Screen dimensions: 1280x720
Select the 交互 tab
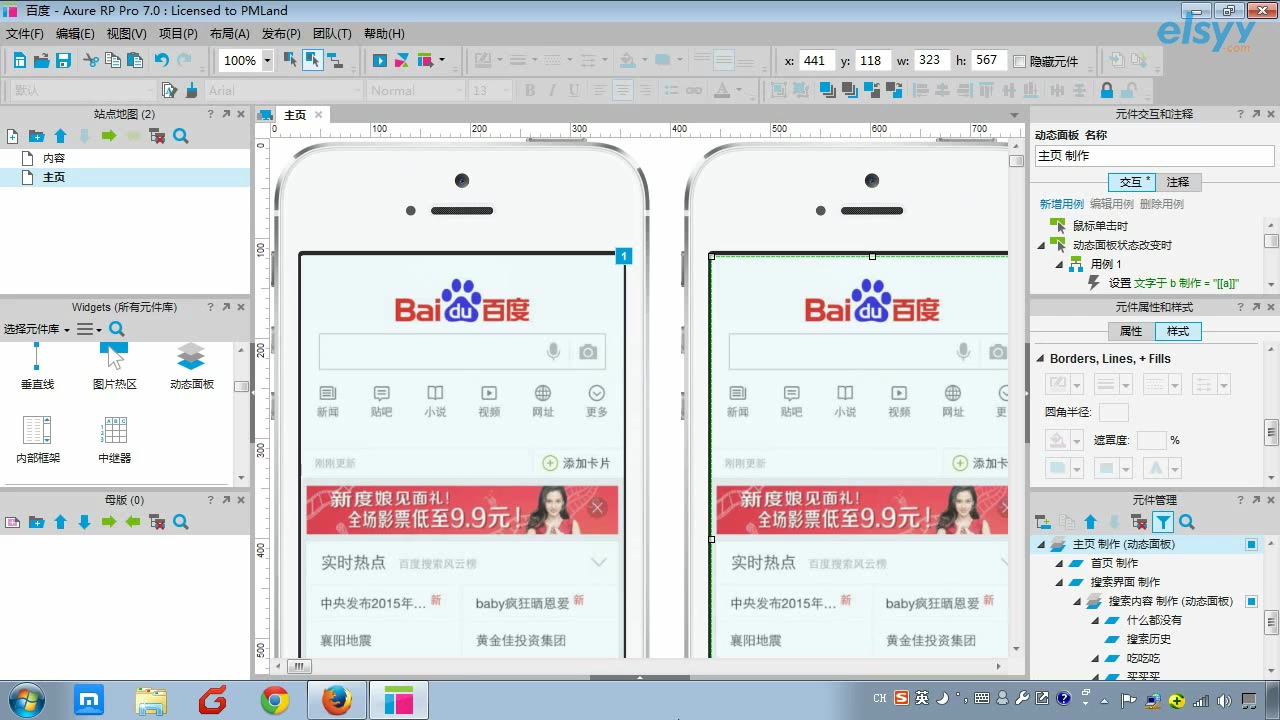[1132, 182]
